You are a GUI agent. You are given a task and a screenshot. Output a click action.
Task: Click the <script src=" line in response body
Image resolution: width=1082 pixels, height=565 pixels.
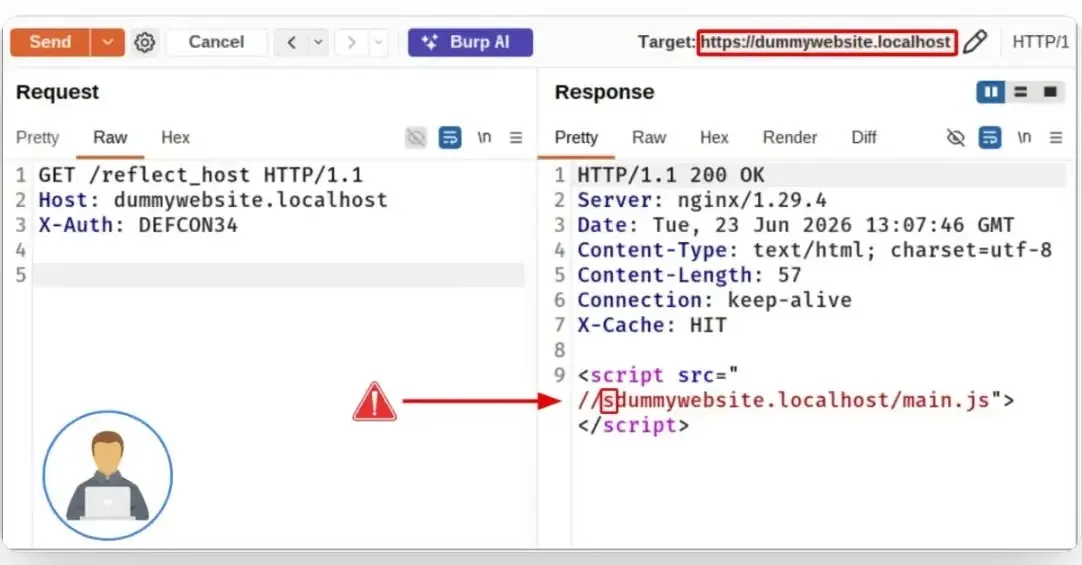[658, 375]
